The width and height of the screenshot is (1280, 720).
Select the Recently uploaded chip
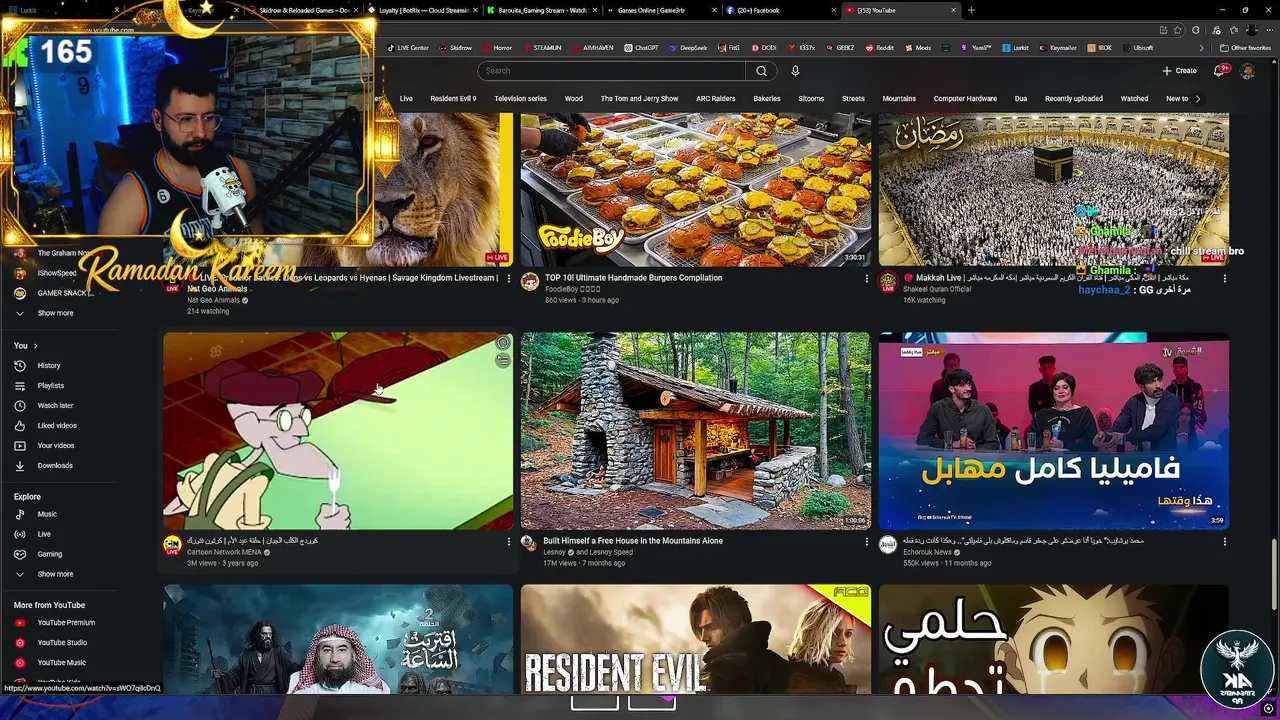click(1074, 98)
